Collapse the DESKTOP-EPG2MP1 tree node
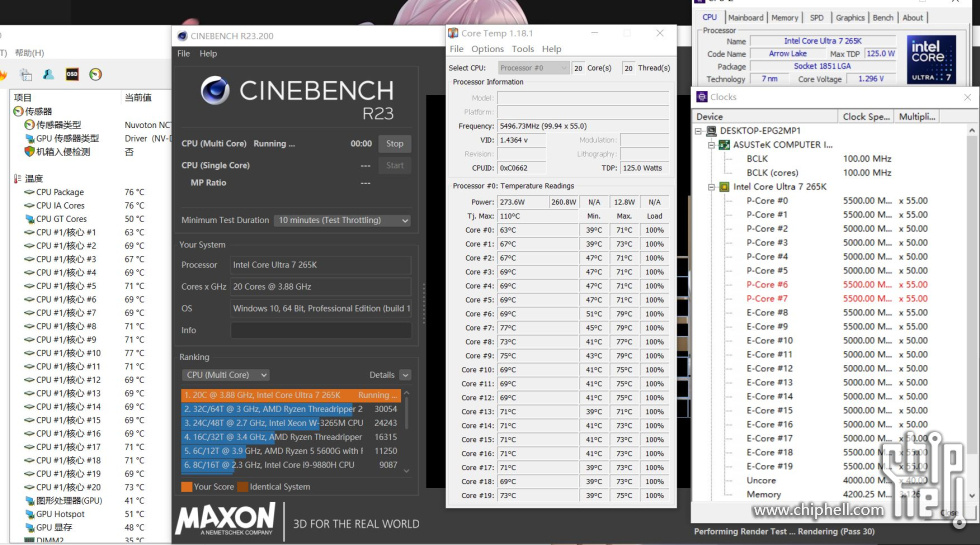 click(698, 131)
